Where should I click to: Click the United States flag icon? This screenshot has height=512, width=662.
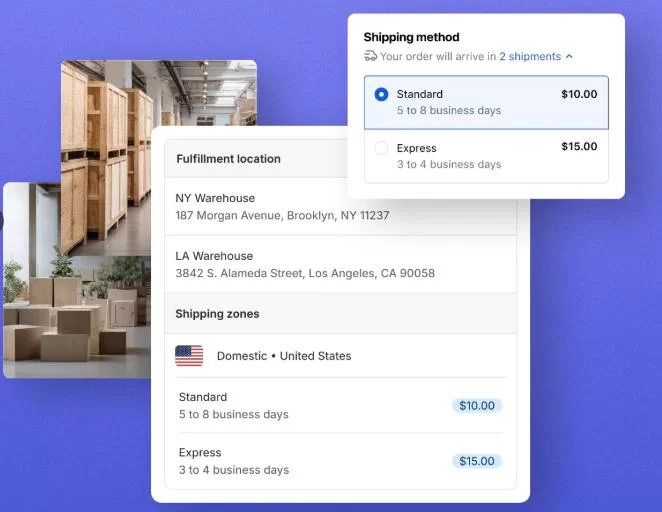point(189,356)
